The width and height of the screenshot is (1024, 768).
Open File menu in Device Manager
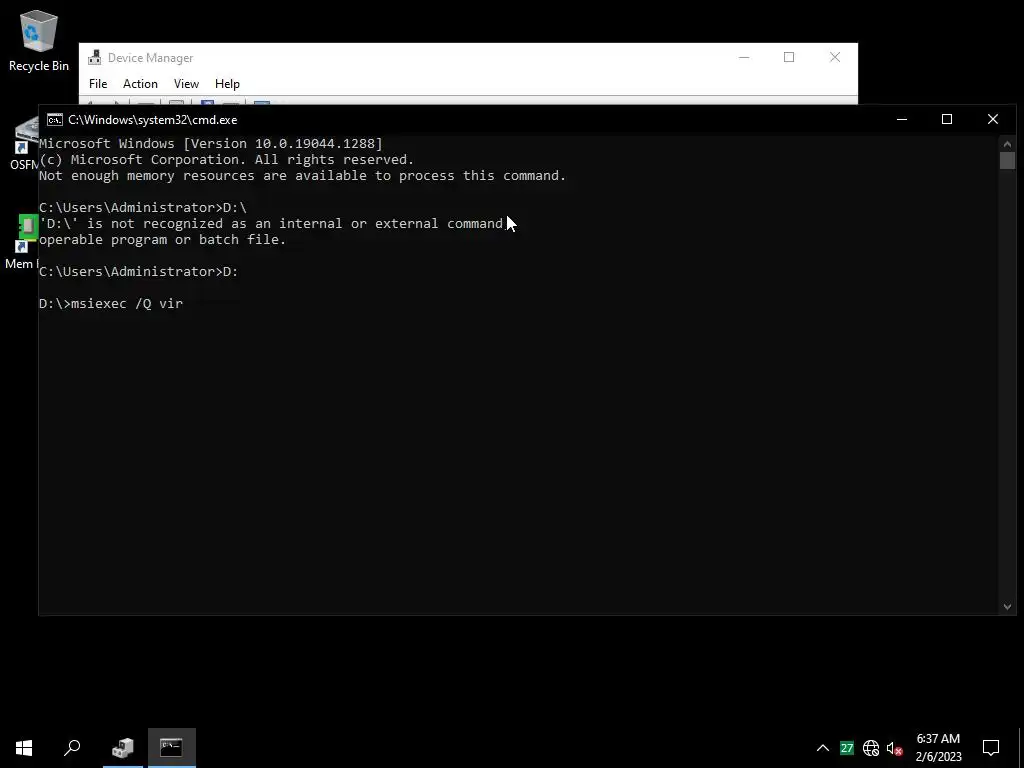tap(98, 84)
